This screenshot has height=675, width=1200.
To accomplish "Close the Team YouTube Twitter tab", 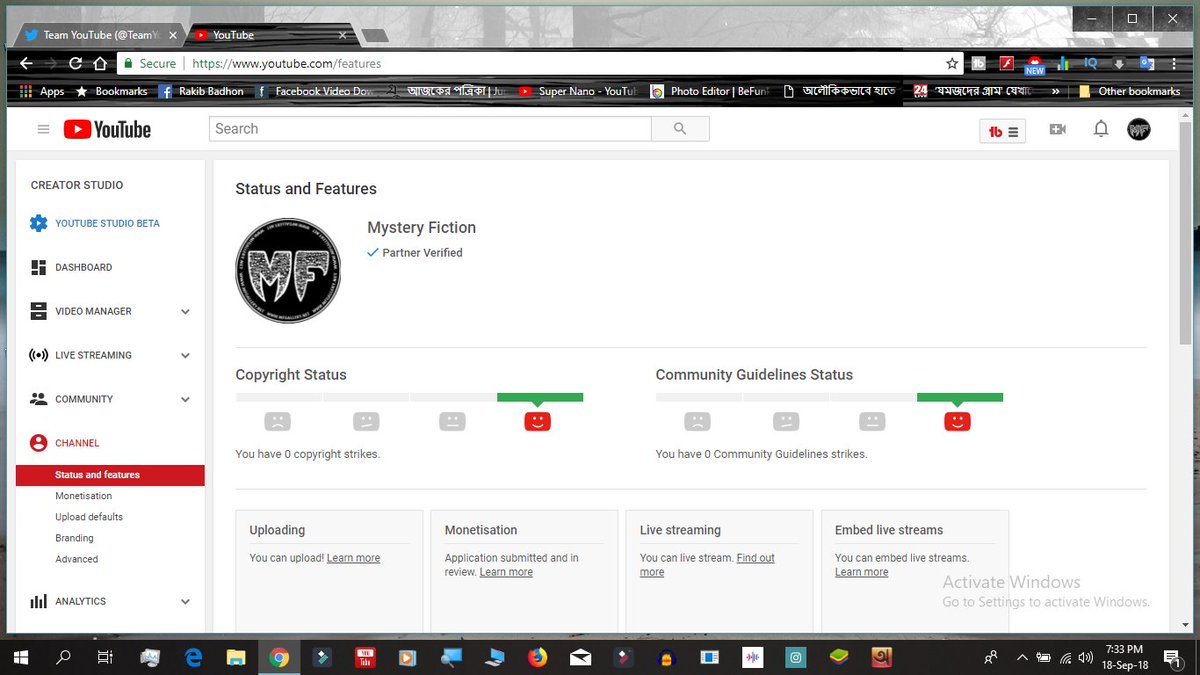I will pos(172,35).
